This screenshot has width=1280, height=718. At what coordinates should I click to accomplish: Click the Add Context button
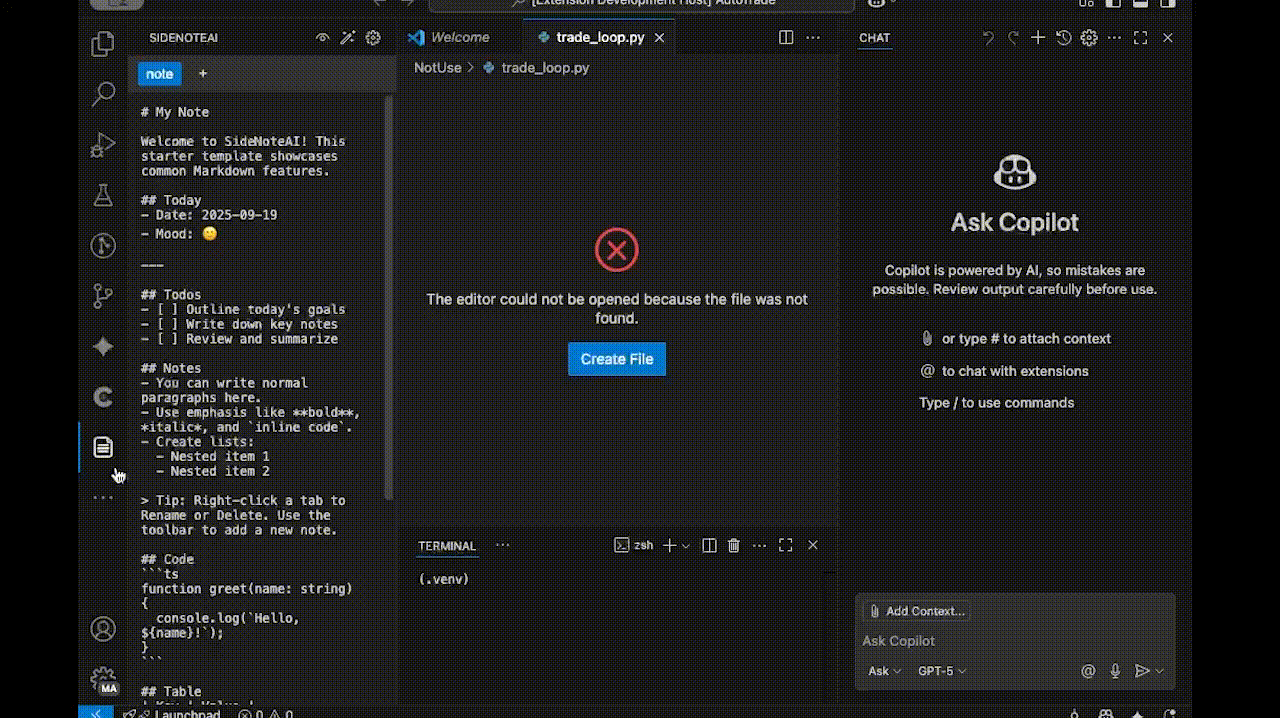[917, 611]
